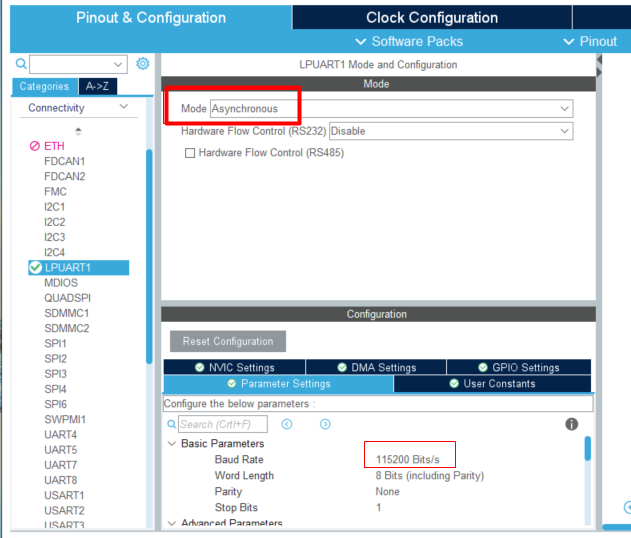
Task: Click the parameter search magnifier icon
Action: (171, 424)
